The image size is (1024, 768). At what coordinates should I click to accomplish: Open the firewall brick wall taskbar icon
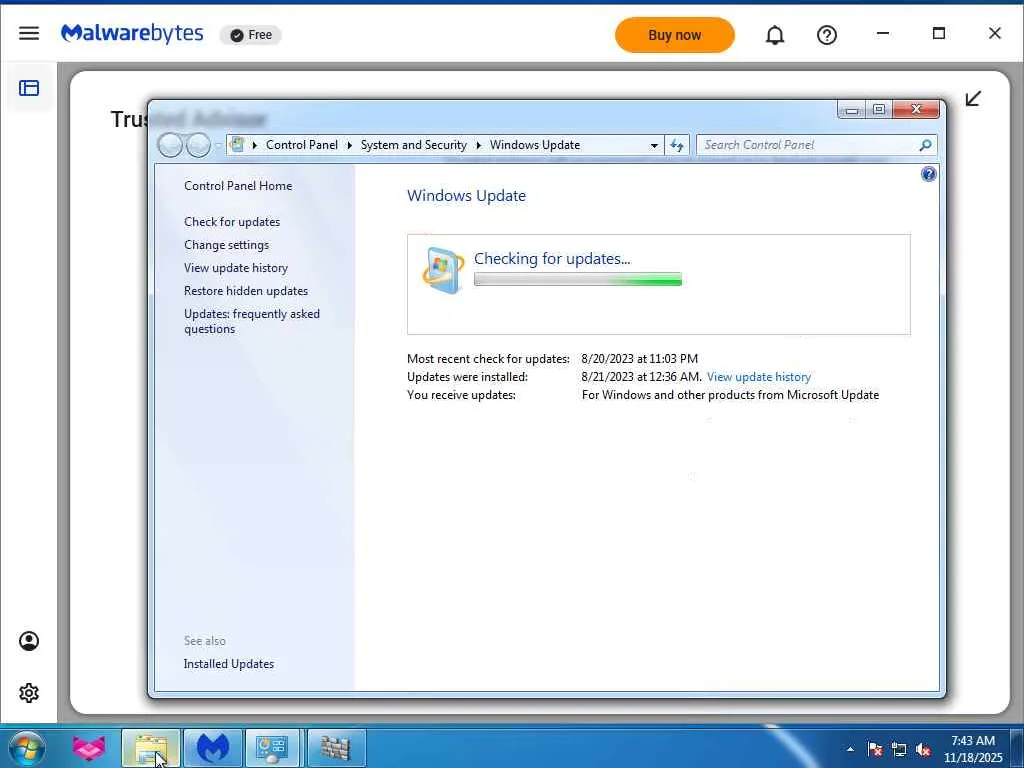336,748
